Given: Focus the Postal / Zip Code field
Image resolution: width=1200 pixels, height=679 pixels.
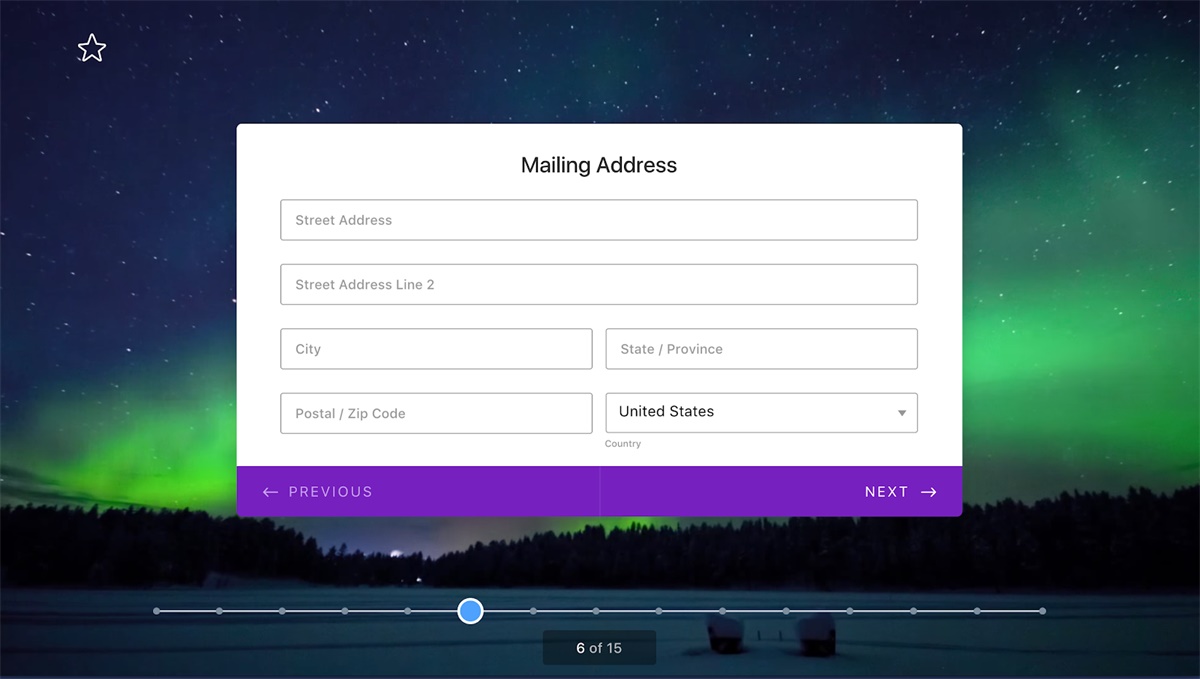Looking at the screenshot, I should tap(436, 413).
